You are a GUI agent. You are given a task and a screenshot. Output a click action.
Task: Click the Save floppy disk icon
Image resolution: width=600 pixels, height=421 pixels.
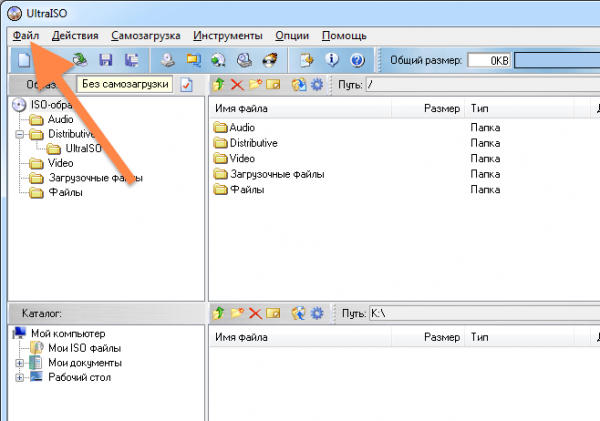(x=106, y=60)
